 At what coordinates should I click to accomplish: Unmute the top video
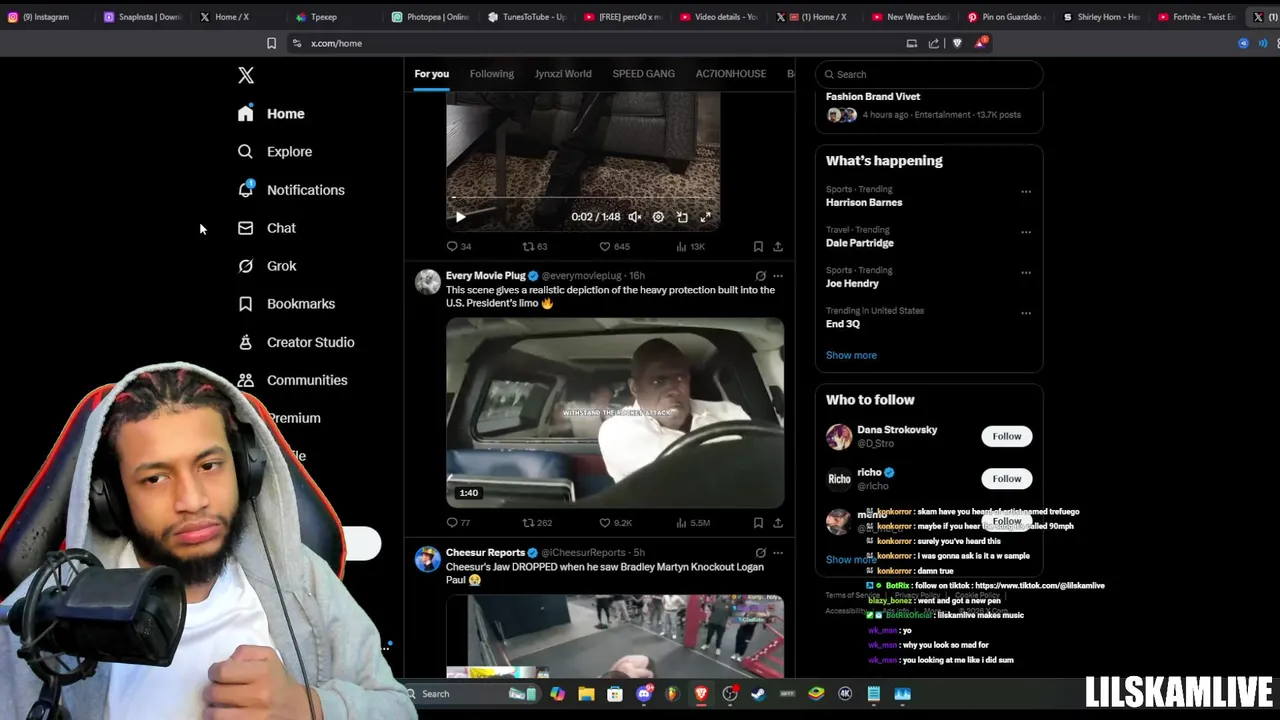(634, 217)
